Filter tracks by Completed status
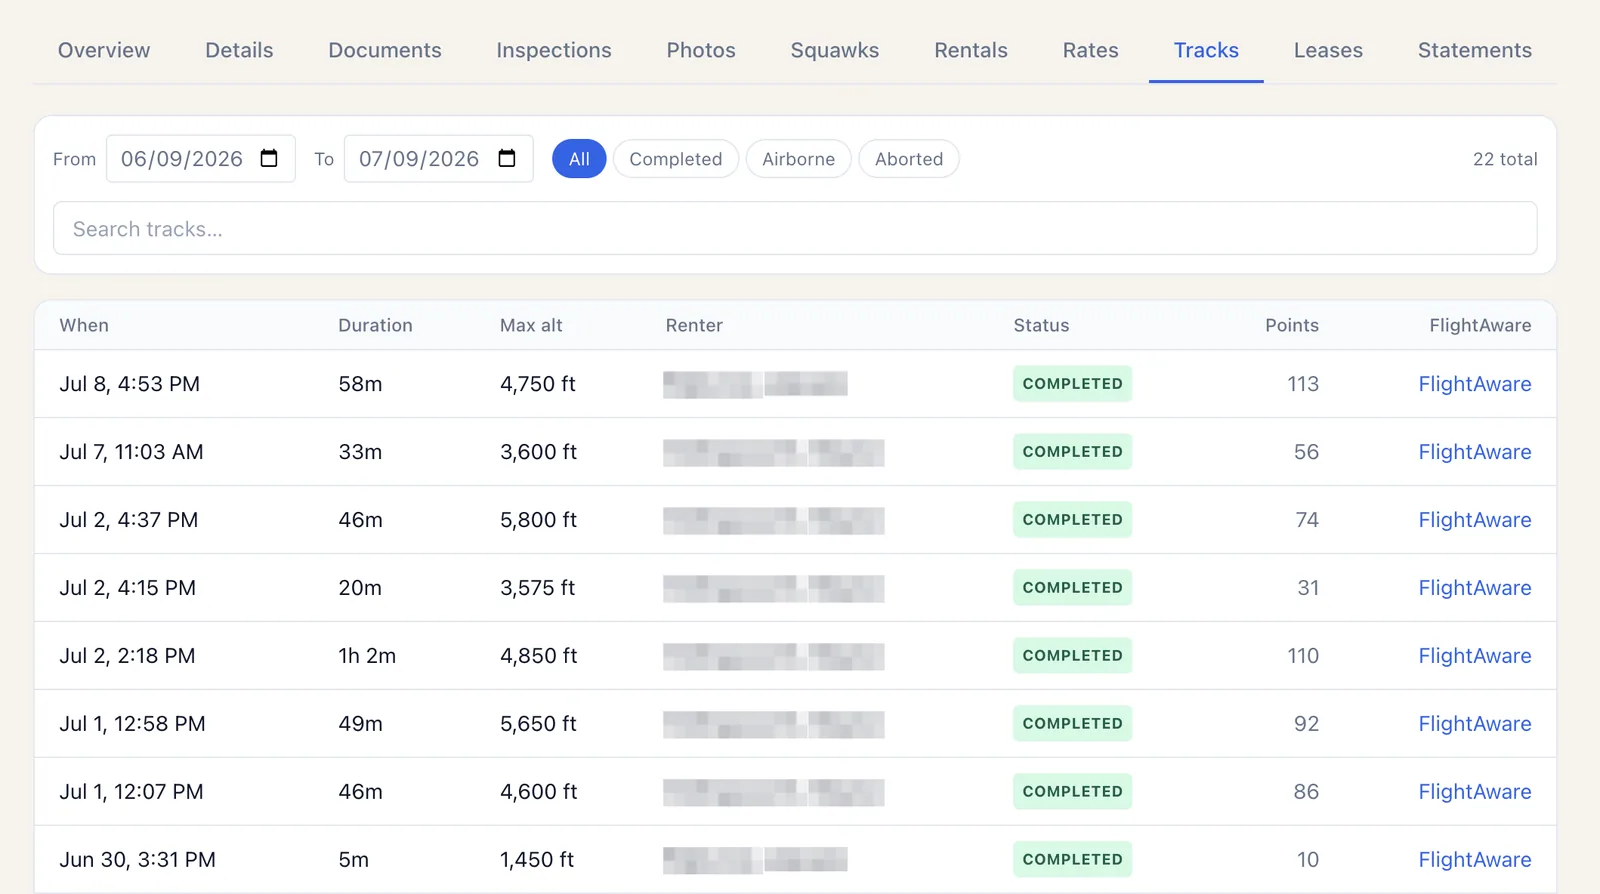The height and width of the screenshot is (894, 1600). (x=676, y=159)
